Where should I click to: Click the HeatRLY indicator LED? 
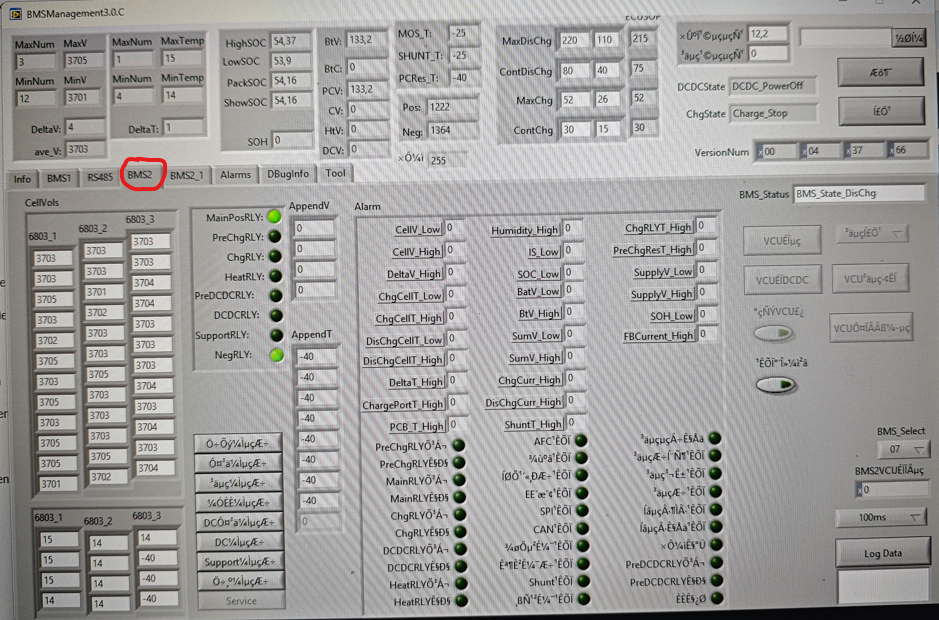click(x=274, y=276)
